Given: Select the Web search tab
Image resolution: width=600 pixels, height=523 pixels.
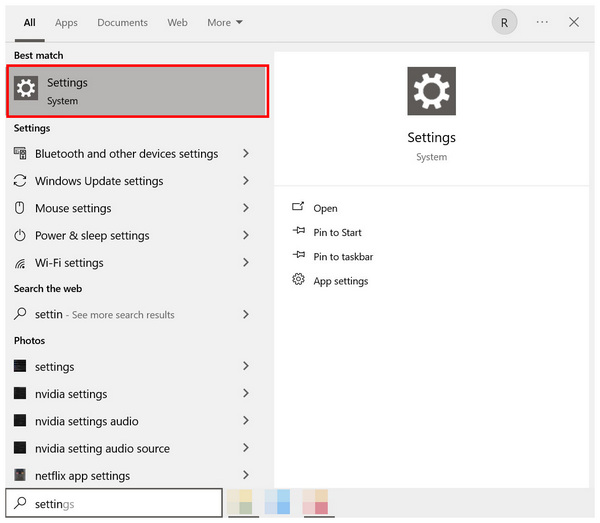Looking at the screenshot, I should tap(177, 22).
